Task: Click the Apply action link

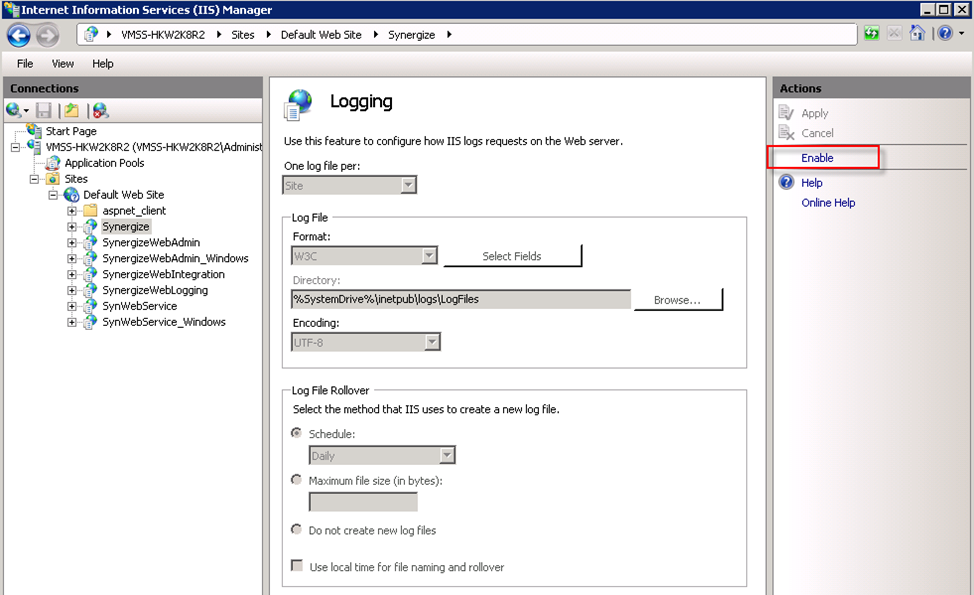Action: (814, 113)
